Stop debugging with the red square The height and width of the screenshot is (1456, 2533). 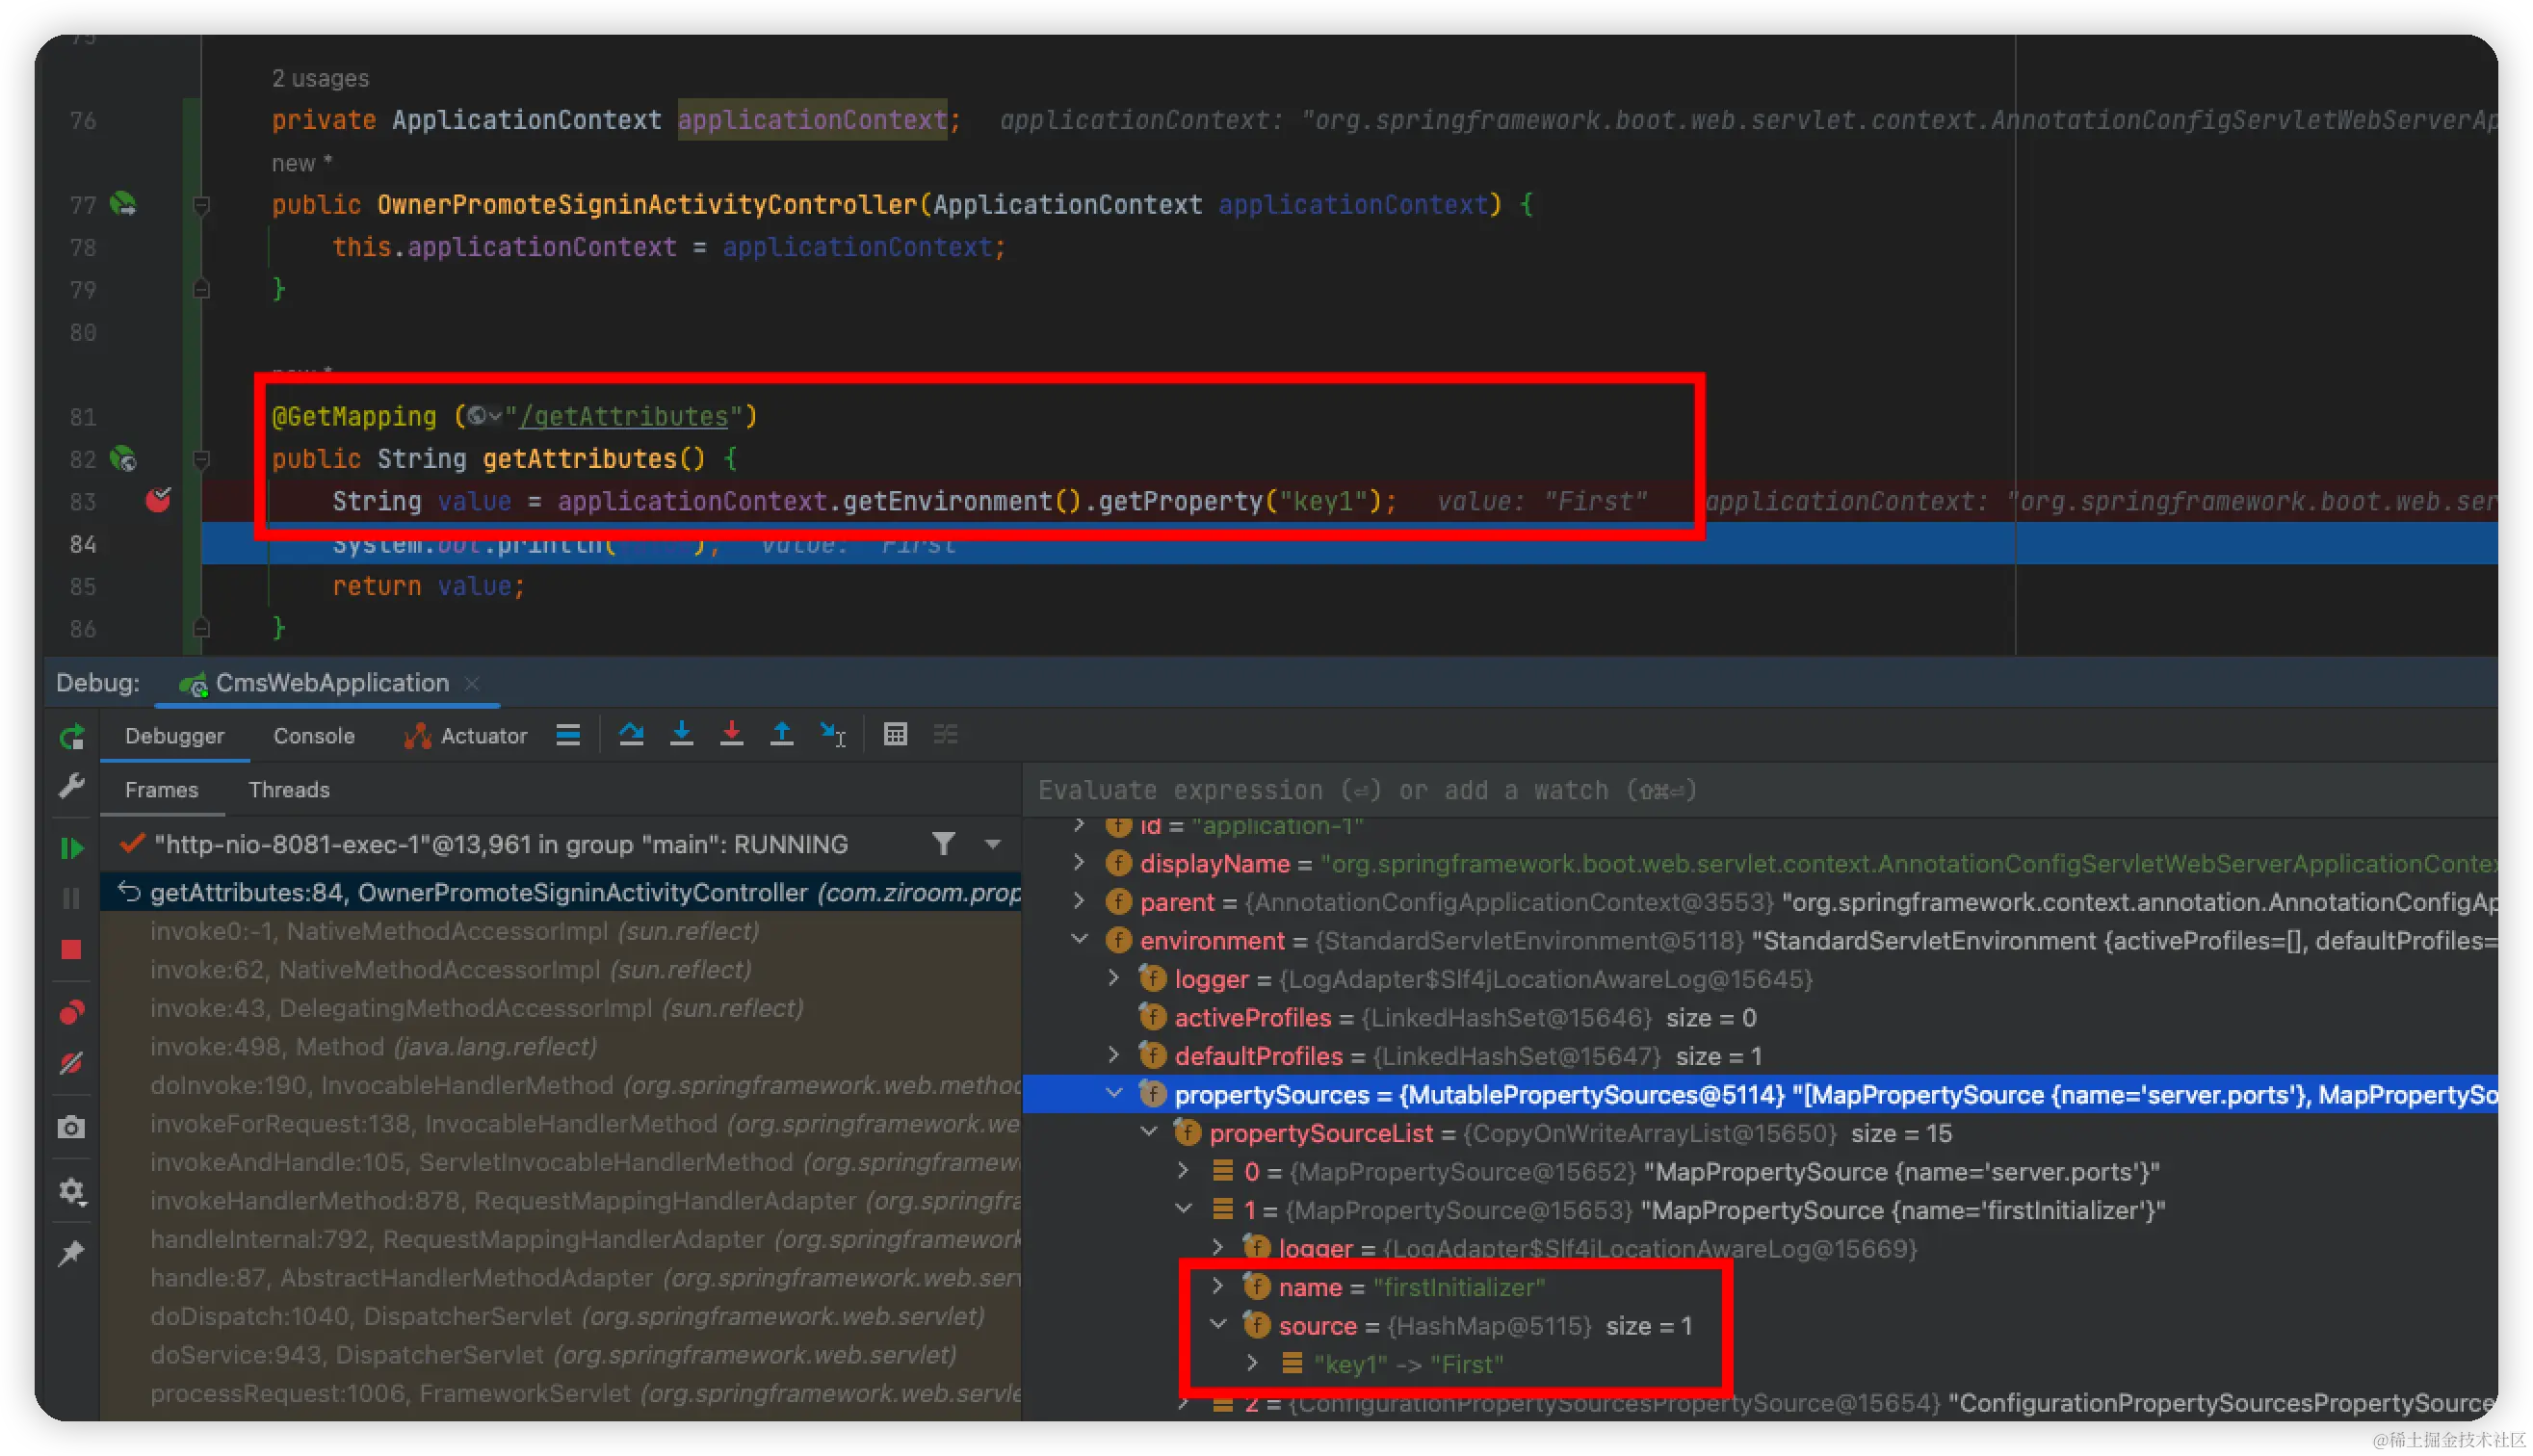click(x=71, y=949)
